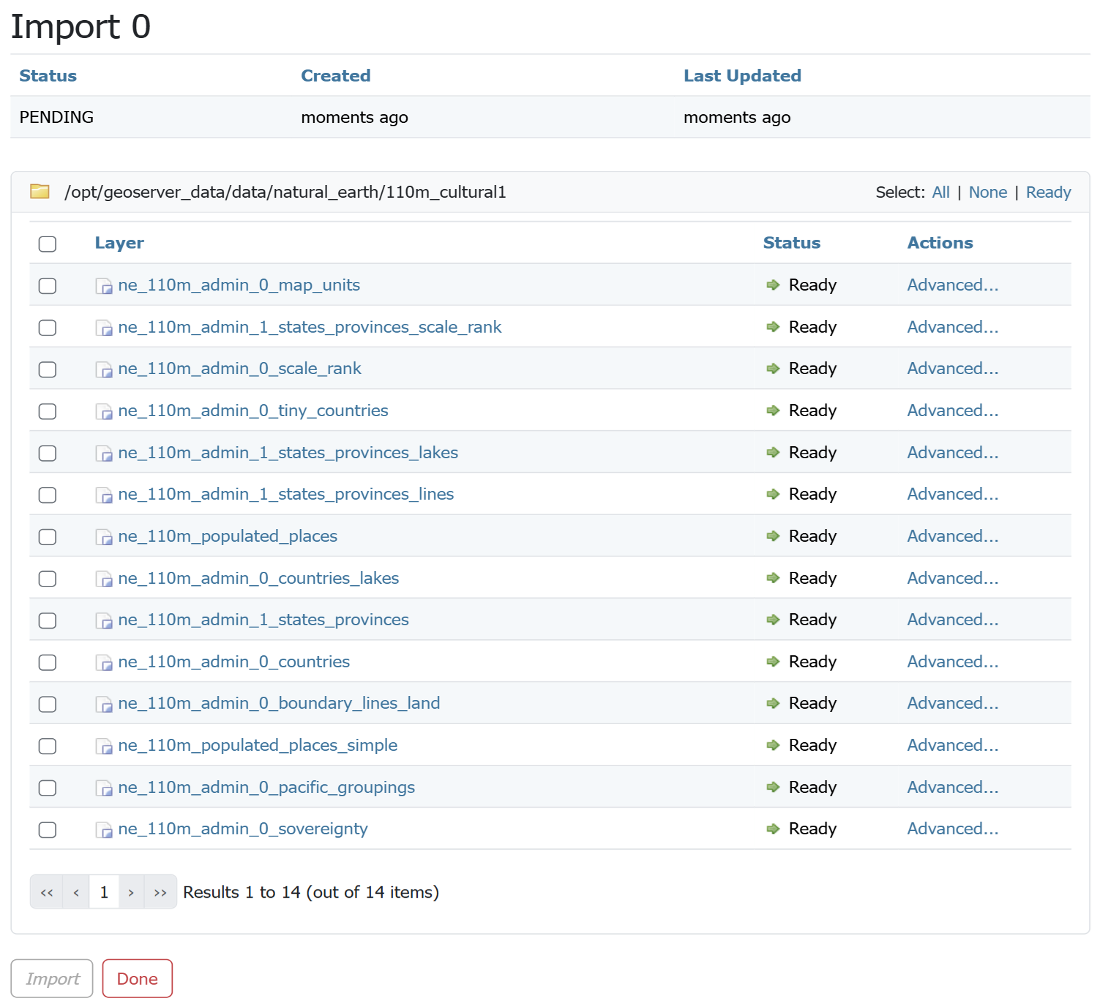Check ne_110m_admin_1_states_provinces_lines layer box
The width and height of the screenshot is (1100, 1000).
(x=48, y=495)
